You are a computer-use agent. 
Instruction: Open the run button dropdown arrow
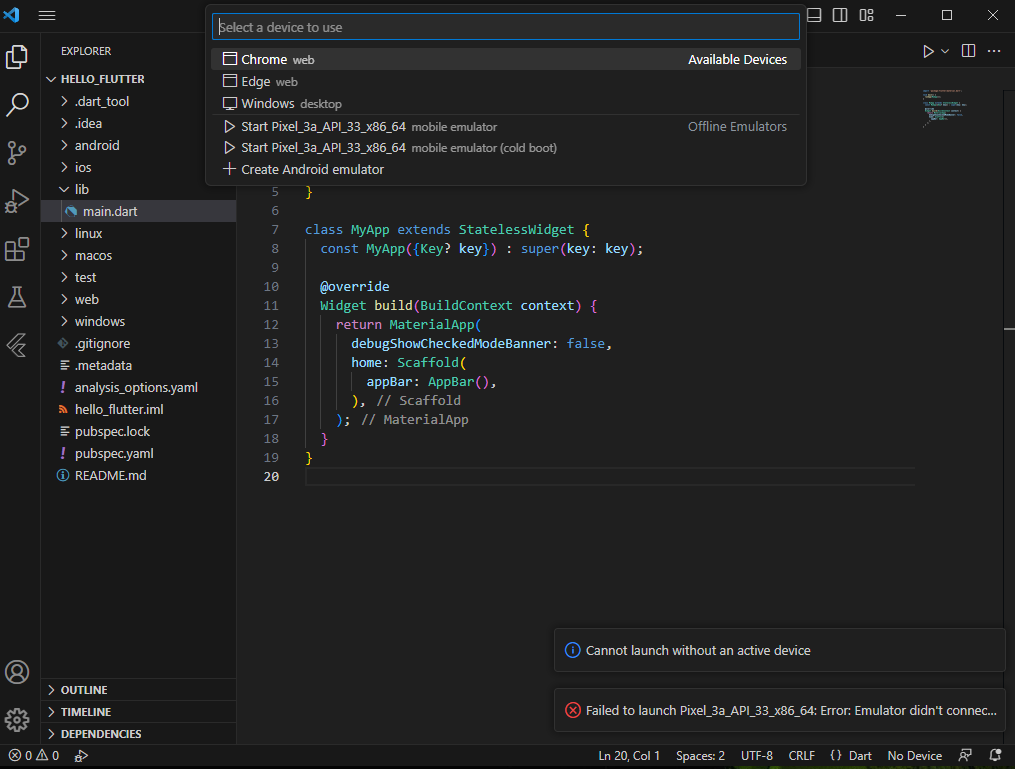(945, 51)
